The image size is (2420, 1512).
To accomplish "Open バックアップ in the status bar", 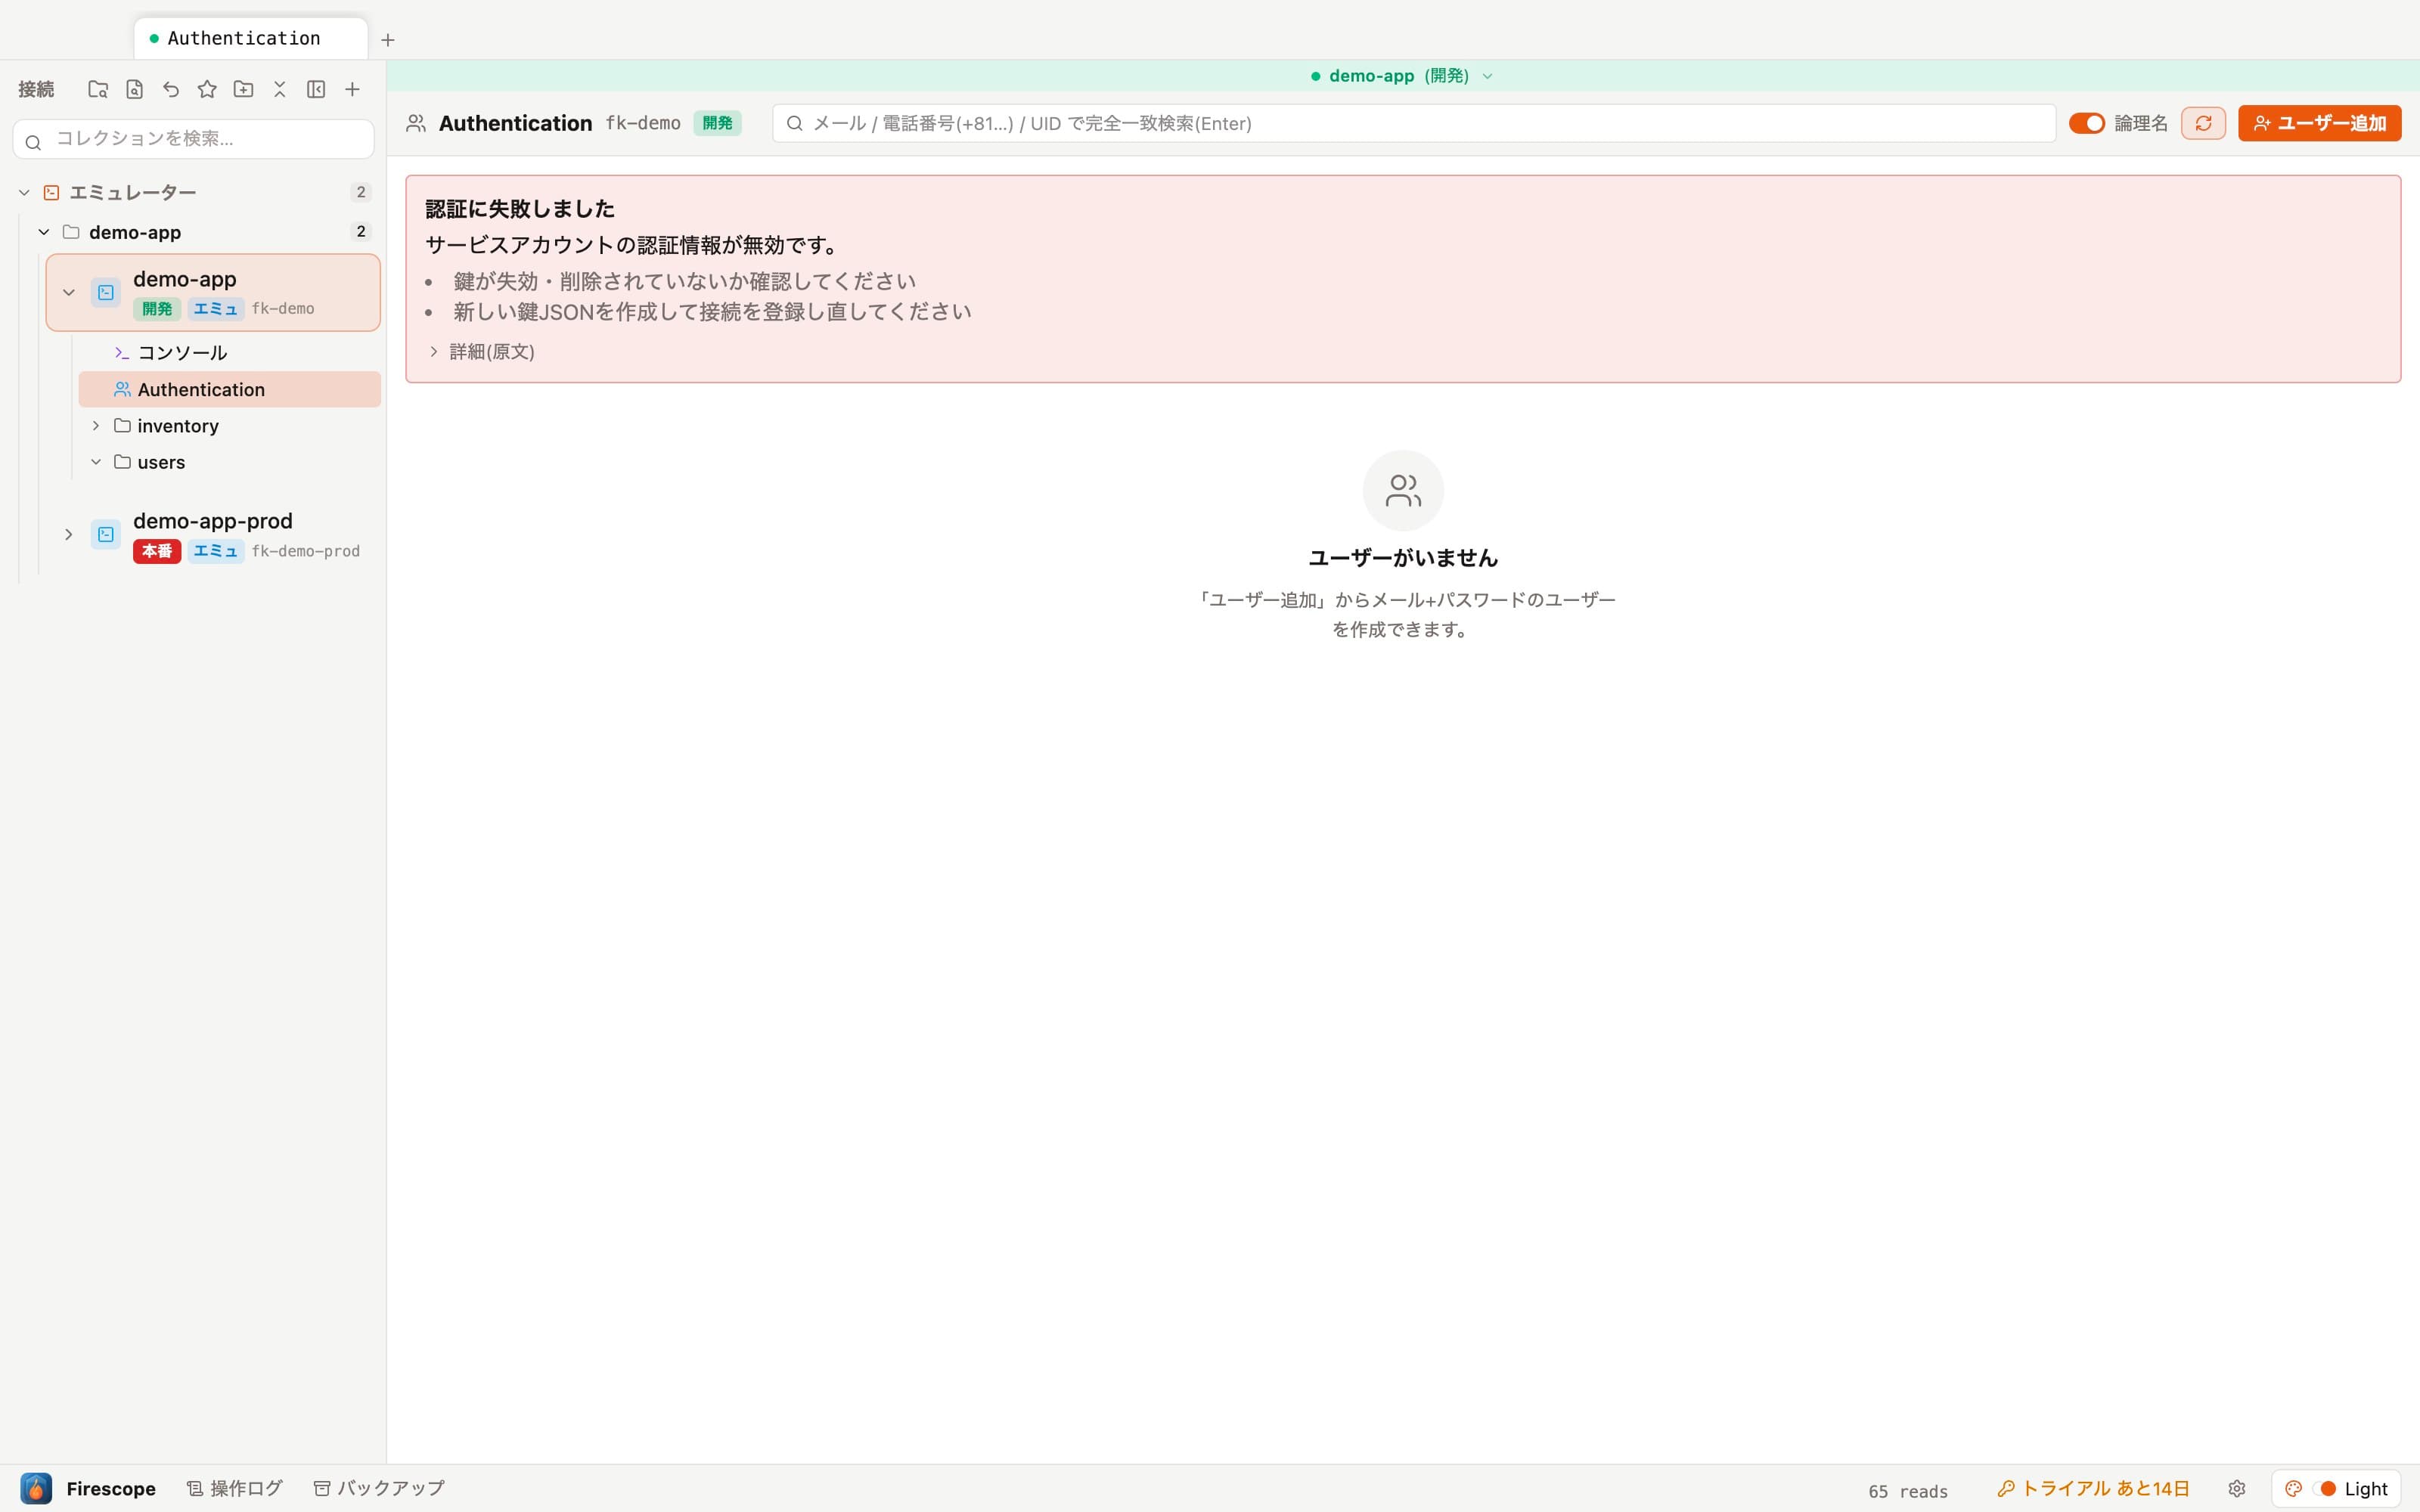I will [379, 1488].
